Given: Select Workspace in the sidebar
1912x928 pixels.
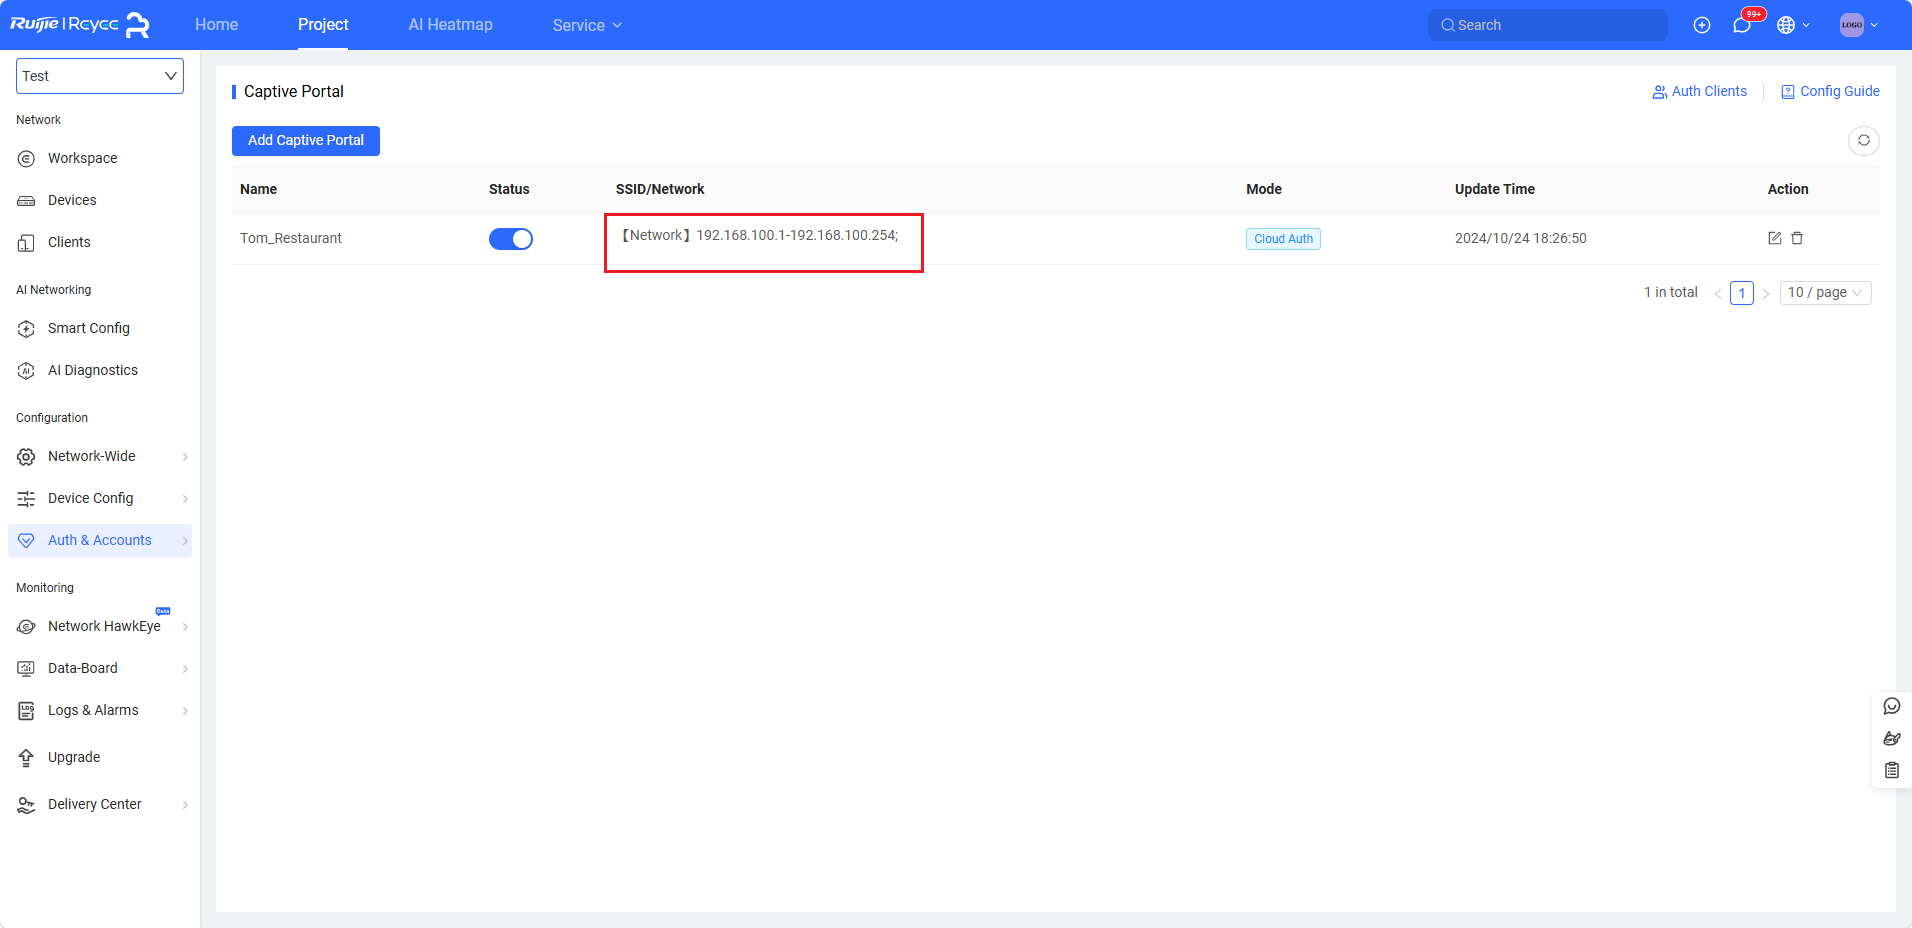Looking at the screenshot, I should point(82,158).
